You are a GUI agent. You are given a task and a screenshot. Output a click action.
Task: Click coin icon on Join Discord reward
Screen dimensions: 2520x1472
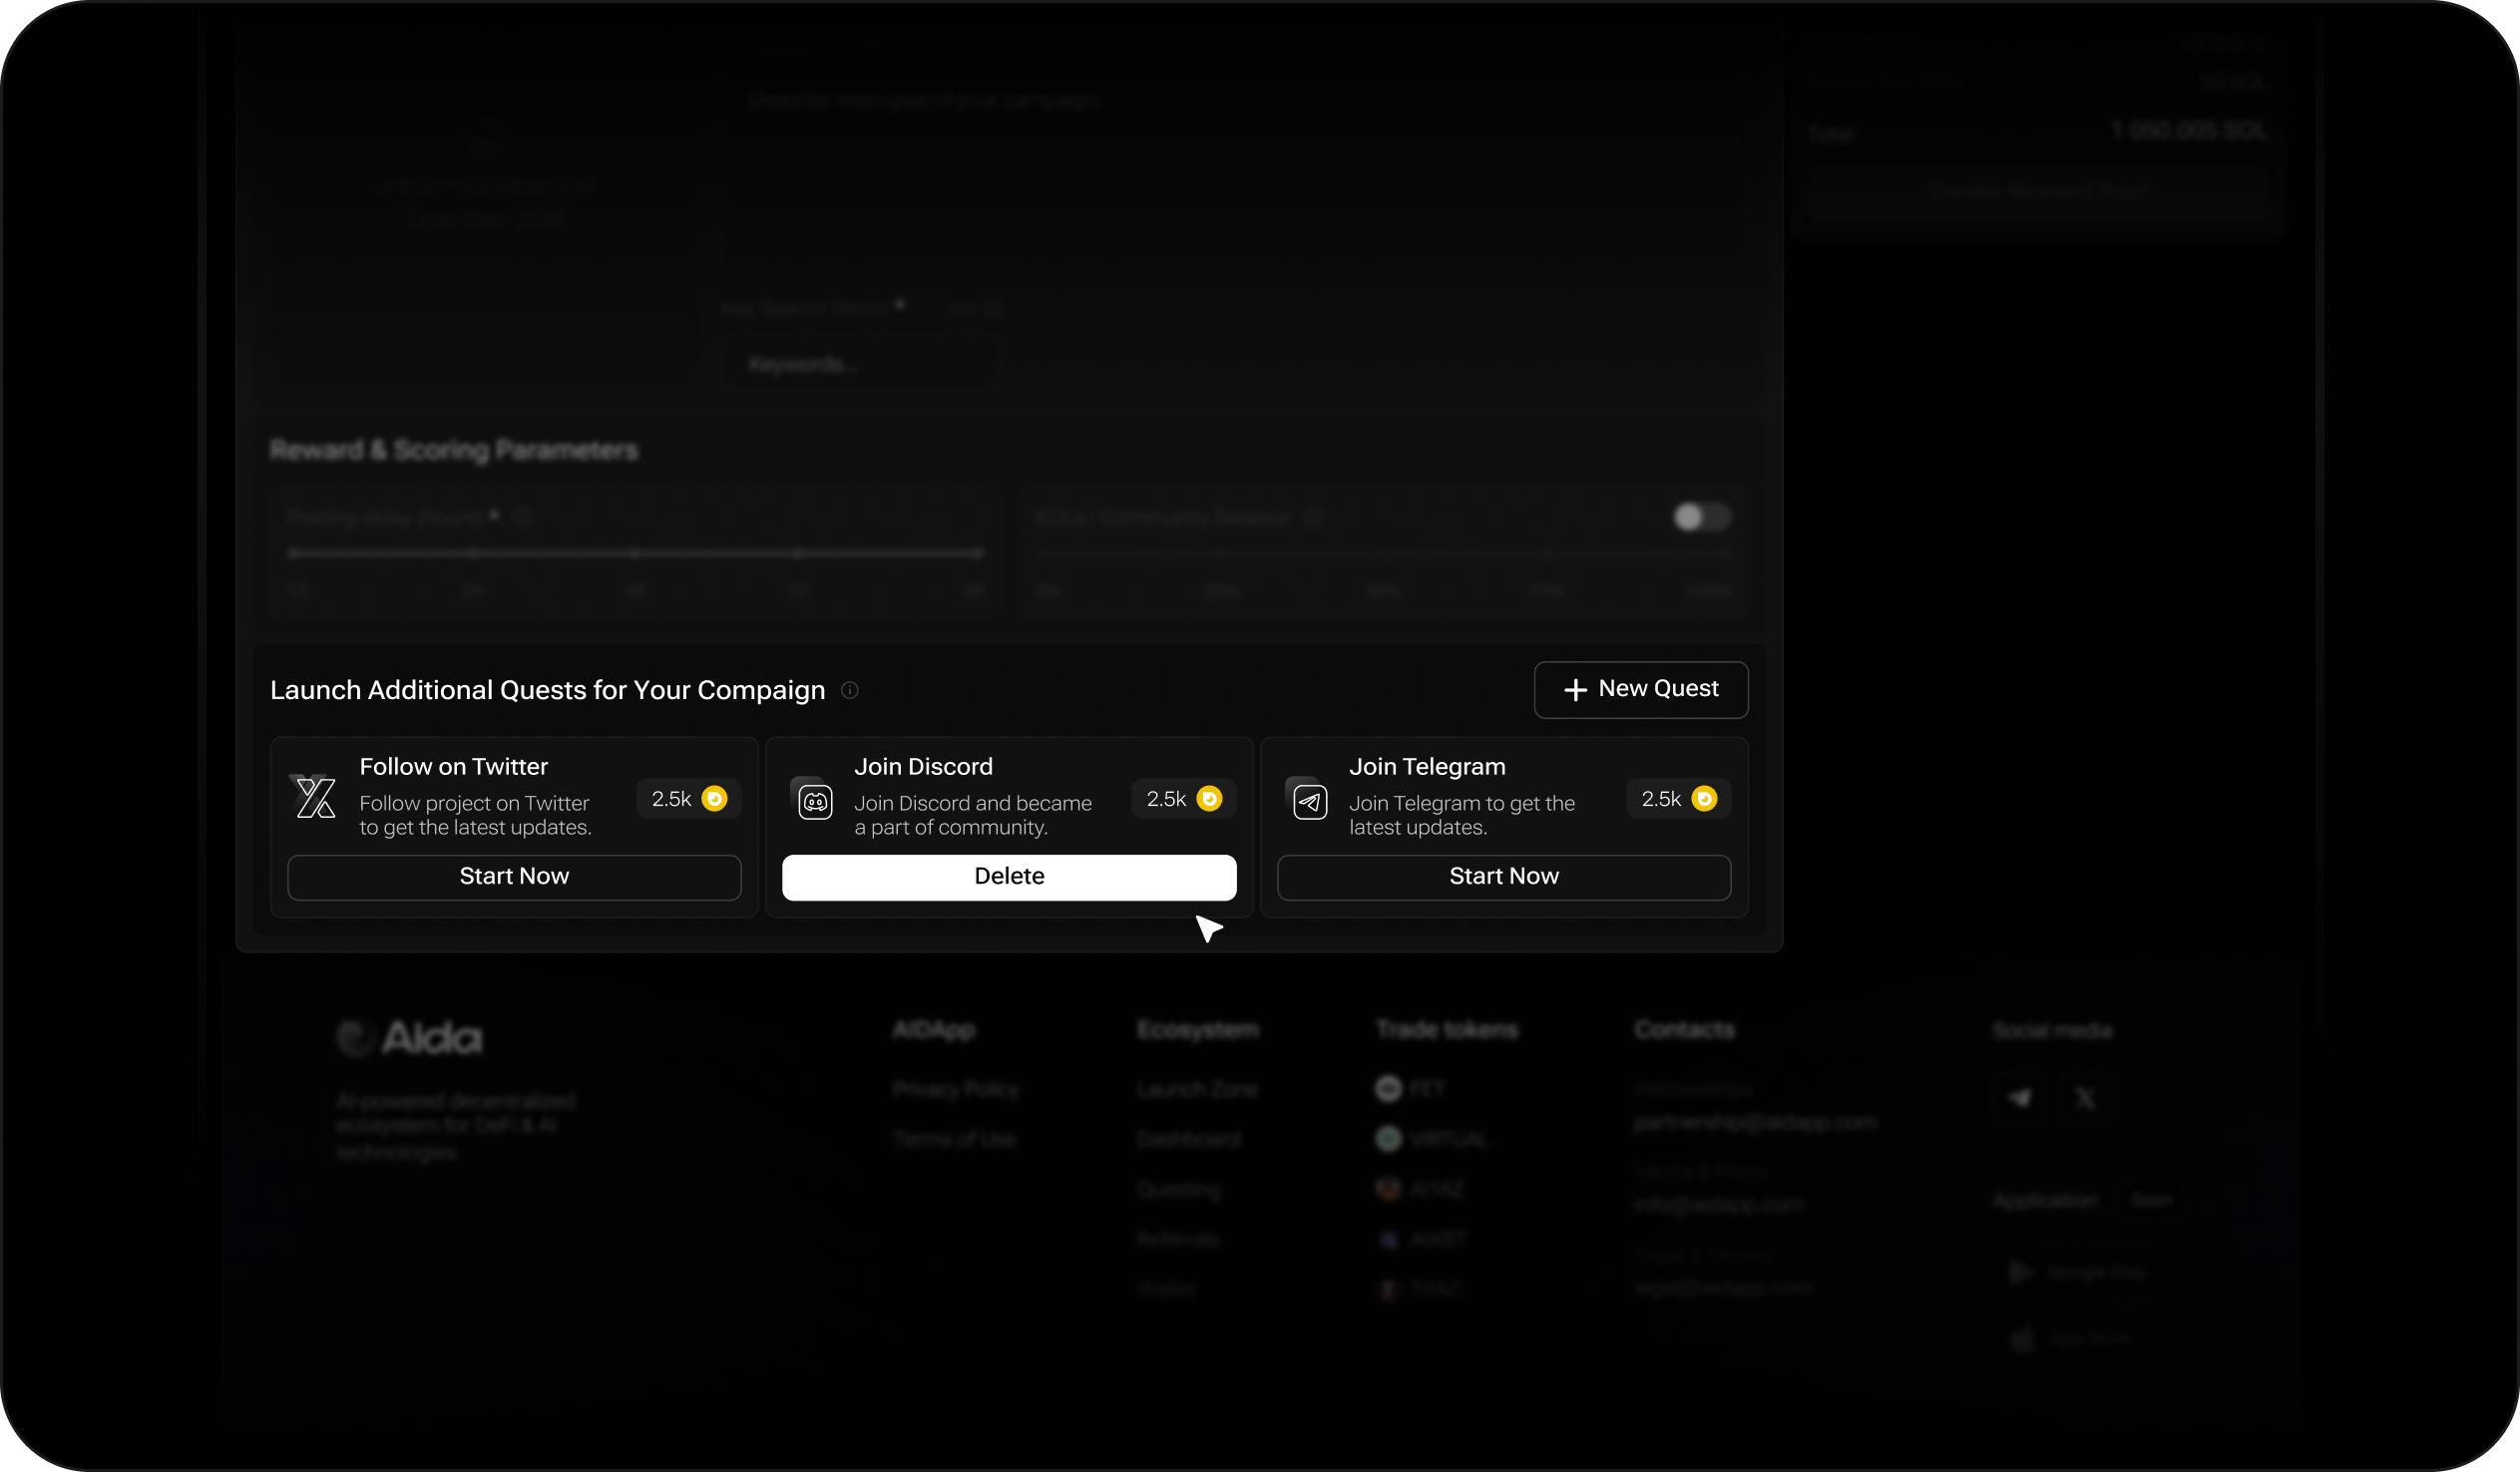(1209, 798)
